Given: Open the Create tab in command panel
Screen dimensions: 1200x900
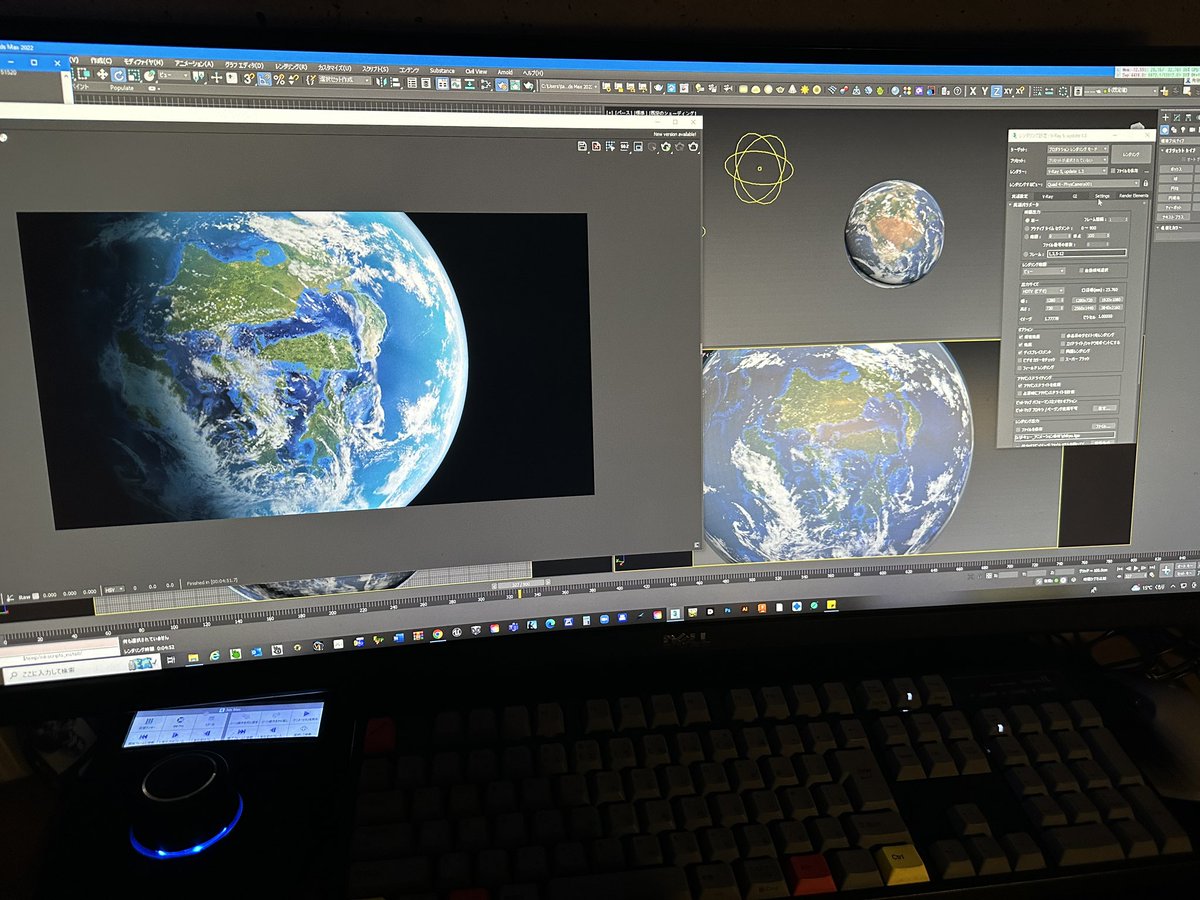Looking at the screenshot, I should 1166,117.
